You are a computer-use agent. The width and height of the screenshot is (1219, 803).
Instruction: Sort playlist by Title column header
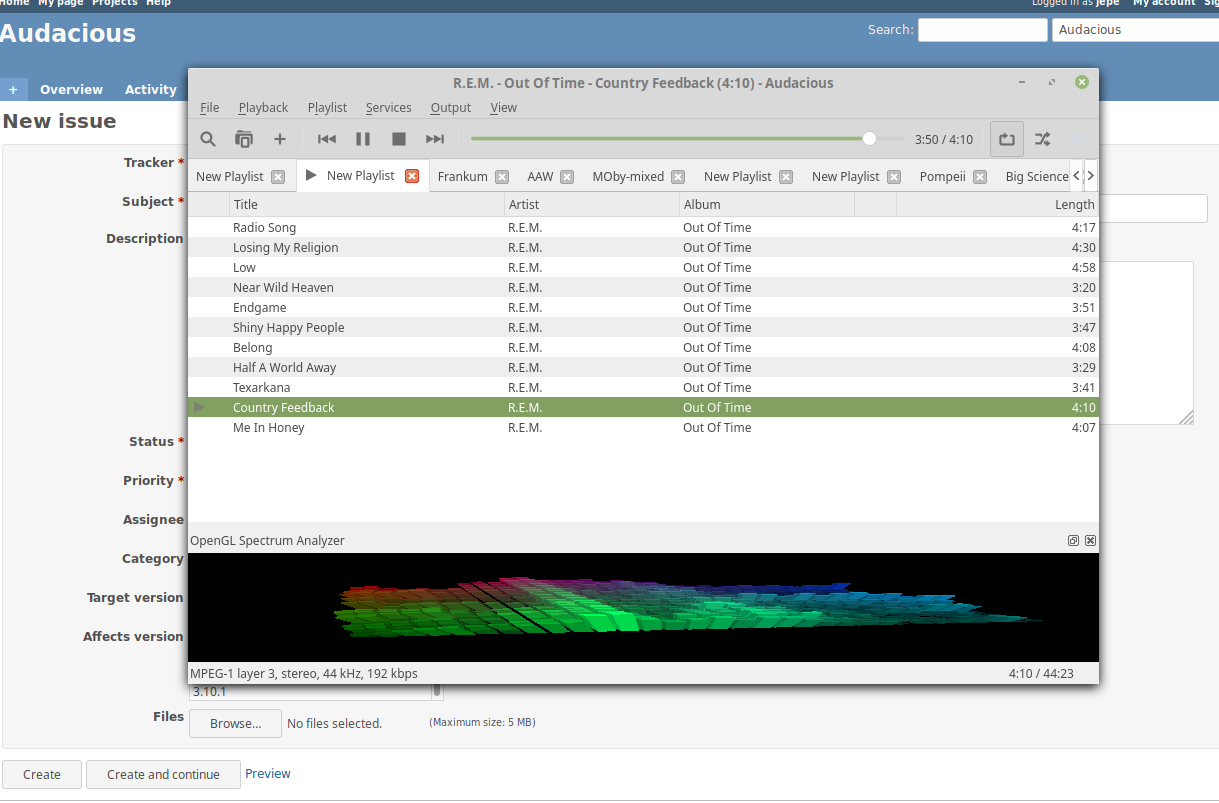[367, 204]
